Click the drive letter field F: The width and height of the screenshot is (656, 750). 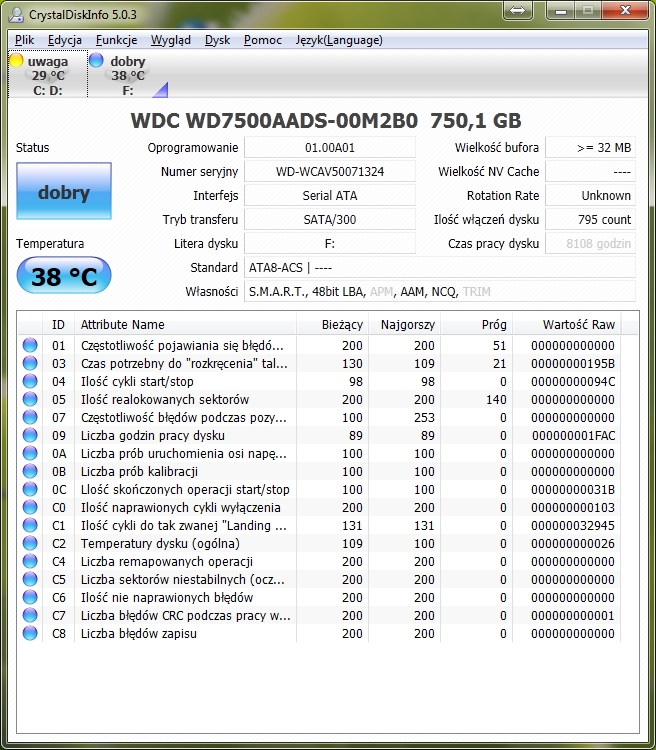[x=330, y=243]
